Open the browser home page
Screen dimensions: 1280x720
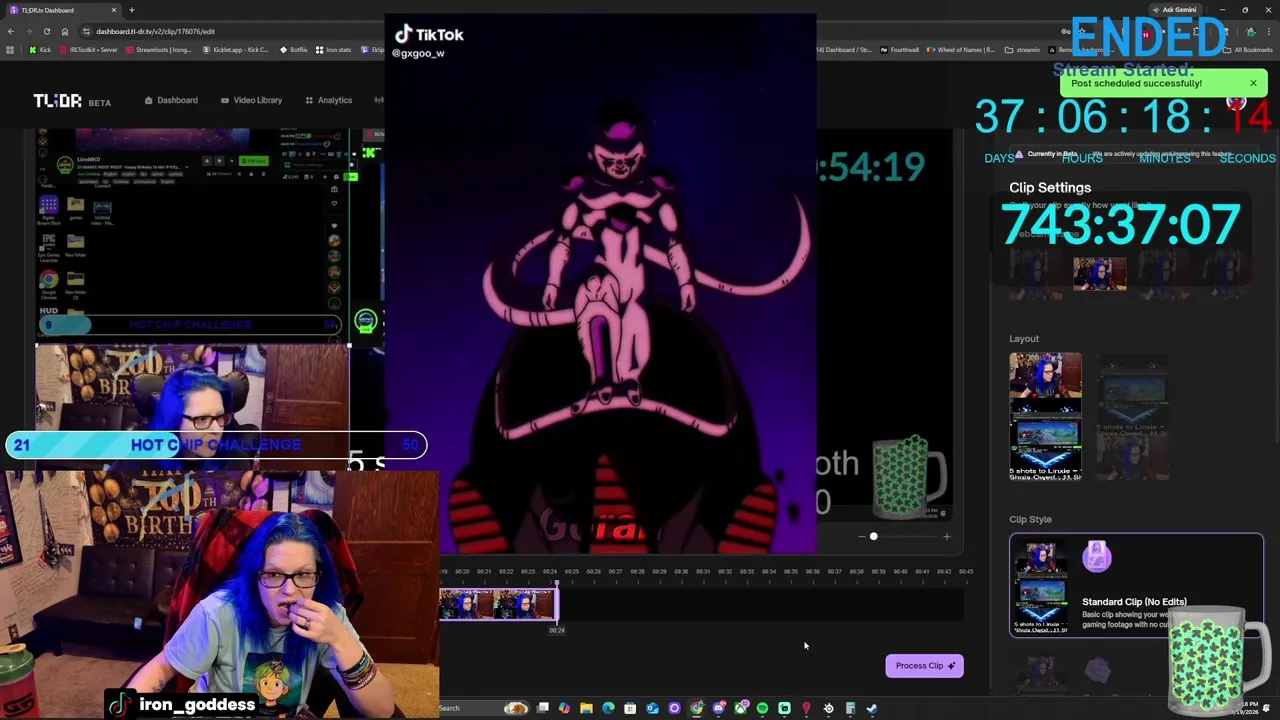tap(65, 31)
